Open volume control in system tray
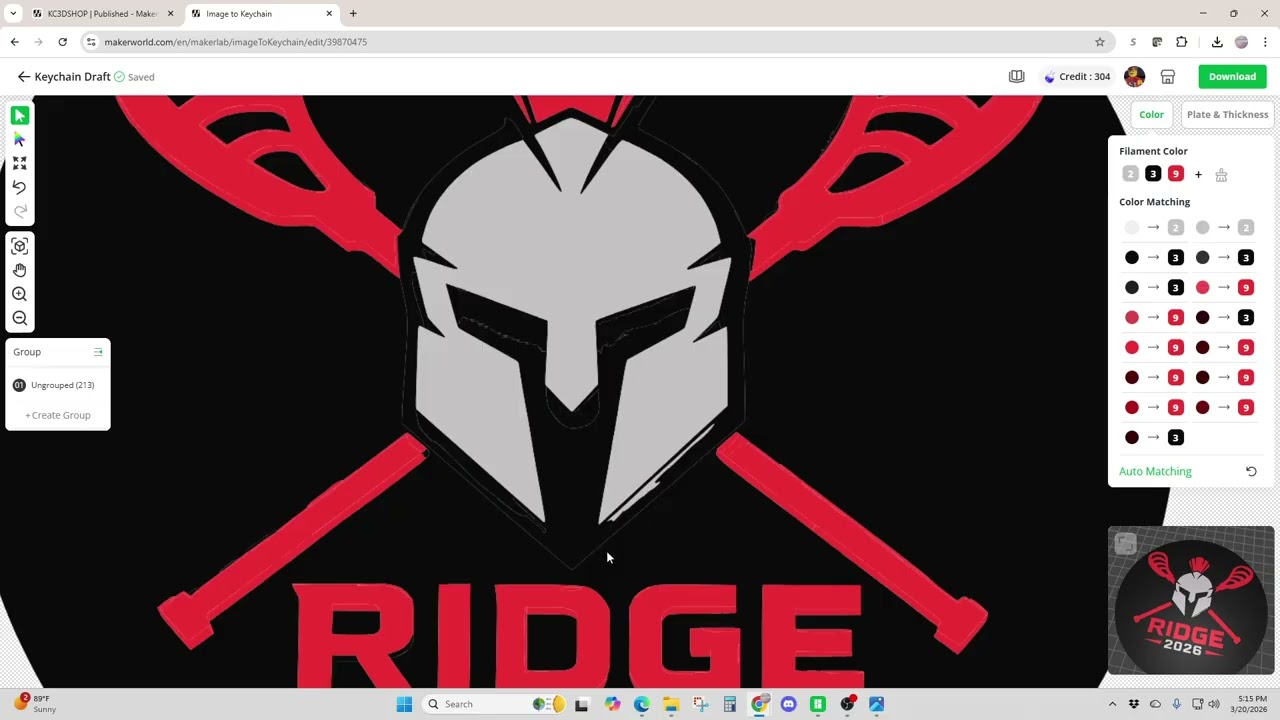1280x720 pixels. tap(1214, 704)
